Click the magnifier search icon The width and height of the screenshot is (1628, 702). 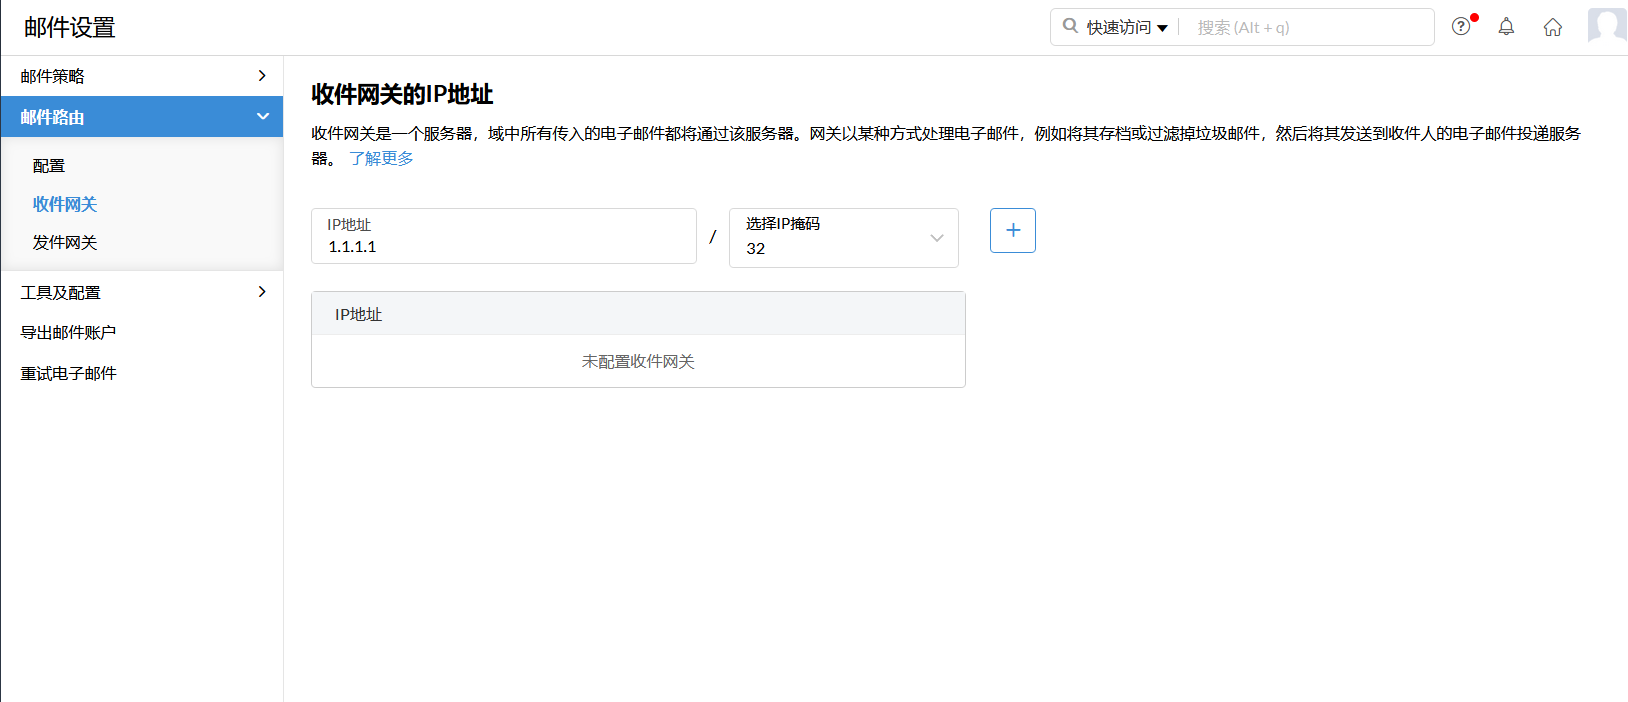pos(1070,27)
